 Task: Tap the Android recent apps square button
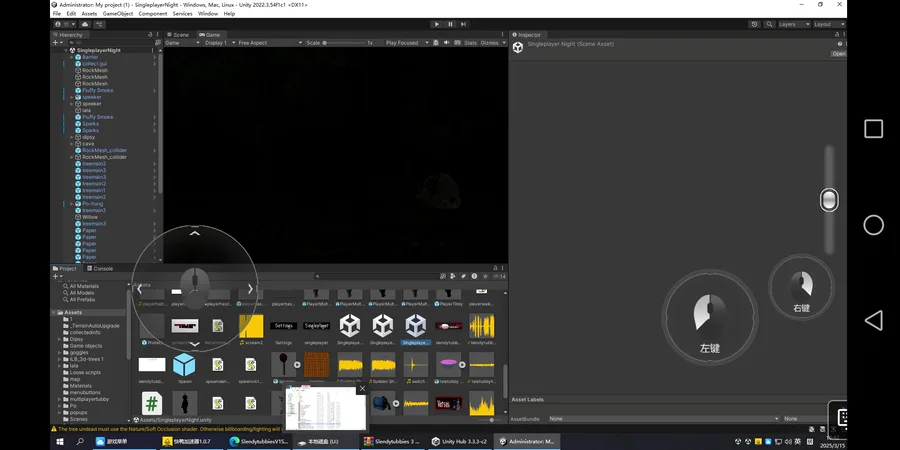tap(873, 129)
